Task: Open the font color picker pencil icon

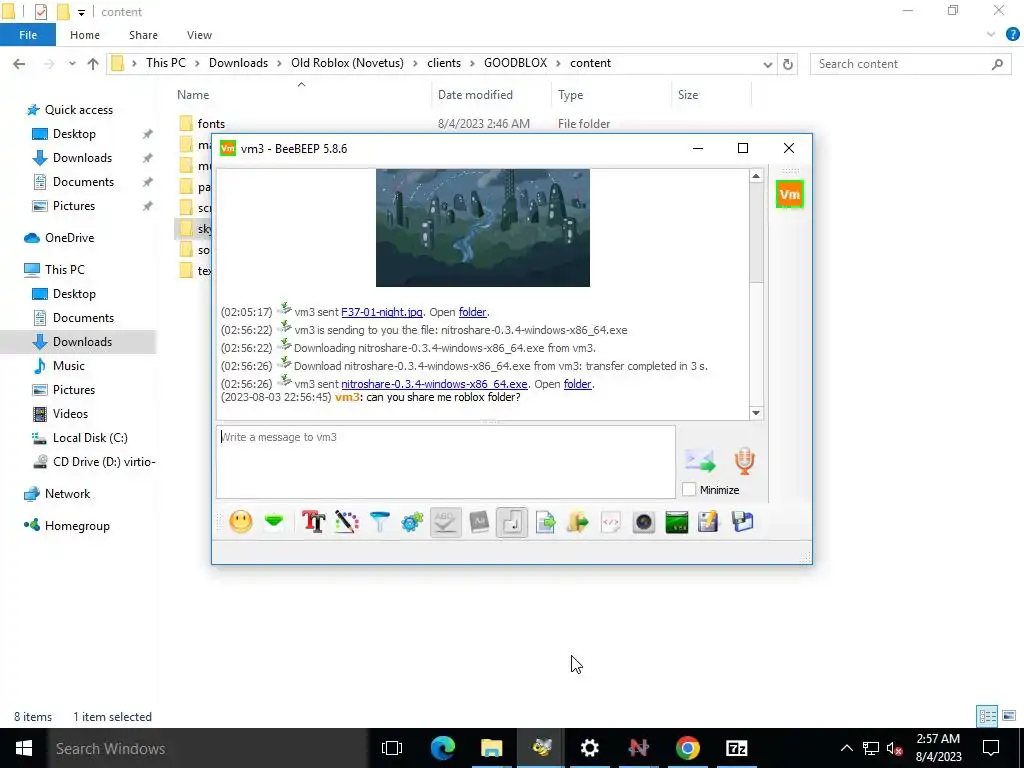Action: click(347, 522)
